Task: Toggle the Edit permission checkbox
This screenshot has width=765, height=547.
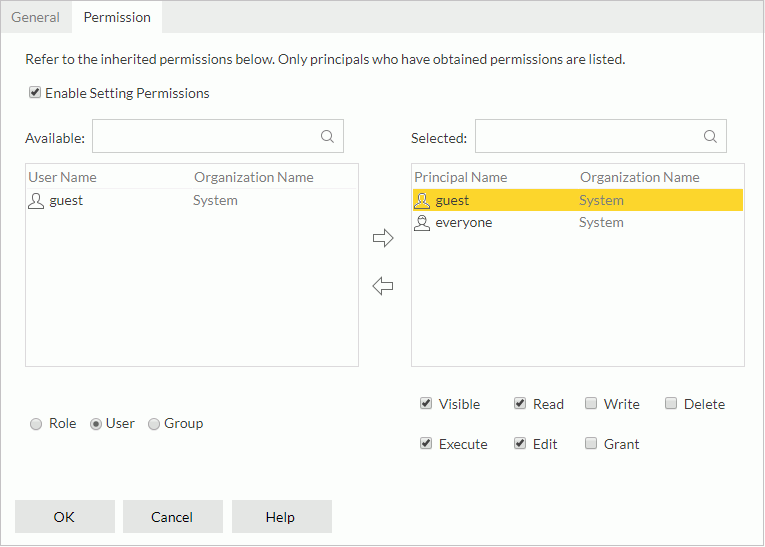Action: point(520,443)
